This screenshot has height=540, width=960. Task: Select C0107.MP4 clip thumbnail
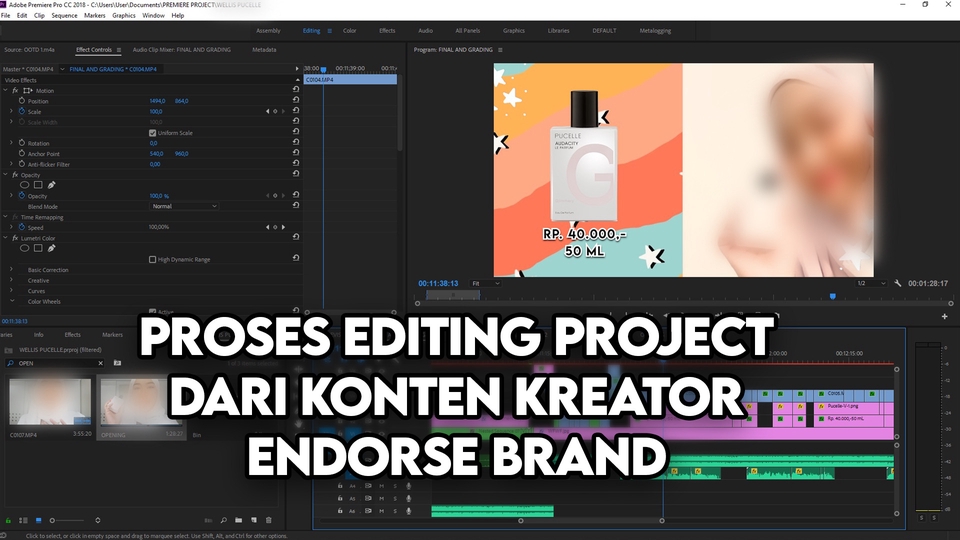pos(50,401)
